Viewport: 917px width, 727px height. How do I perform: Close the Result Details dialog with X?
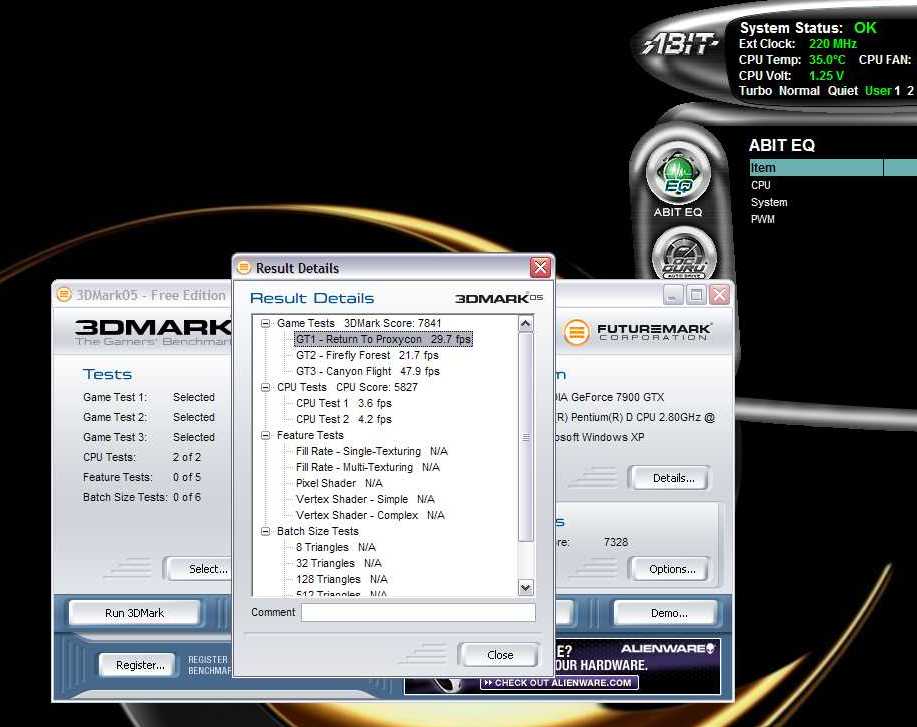tap(540, 268)
